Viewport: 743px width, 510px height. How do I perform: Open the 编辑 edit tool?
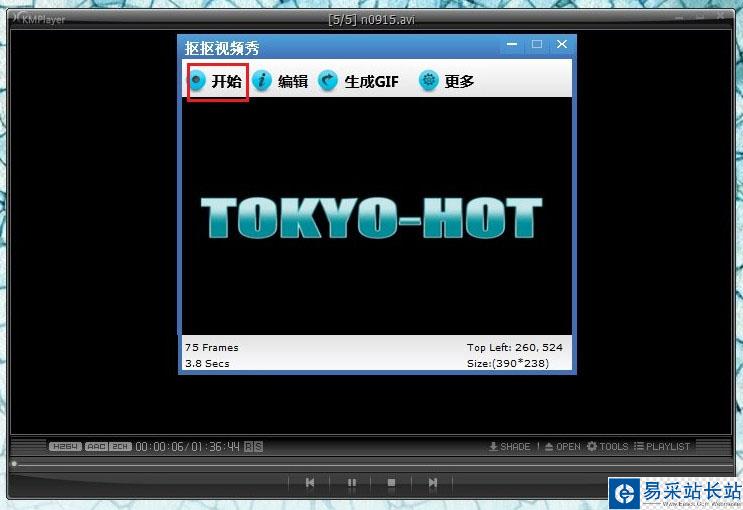(280, 81)
